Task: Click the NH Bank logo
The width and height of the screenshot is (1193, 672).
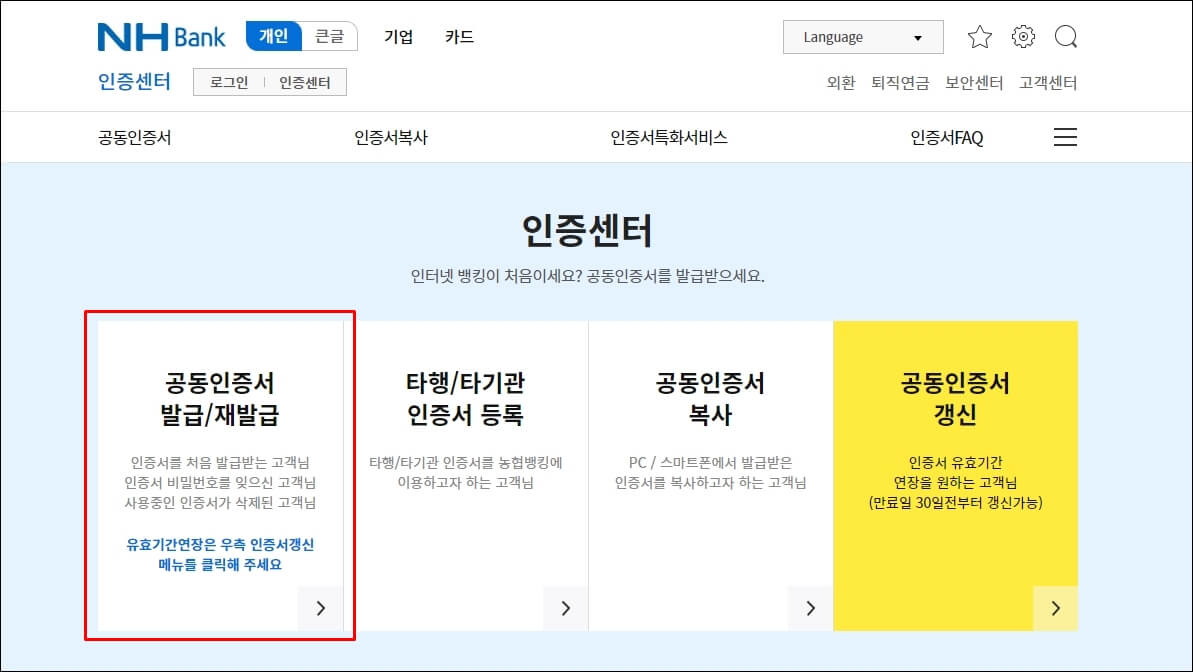Action: (x=160, y=36)
